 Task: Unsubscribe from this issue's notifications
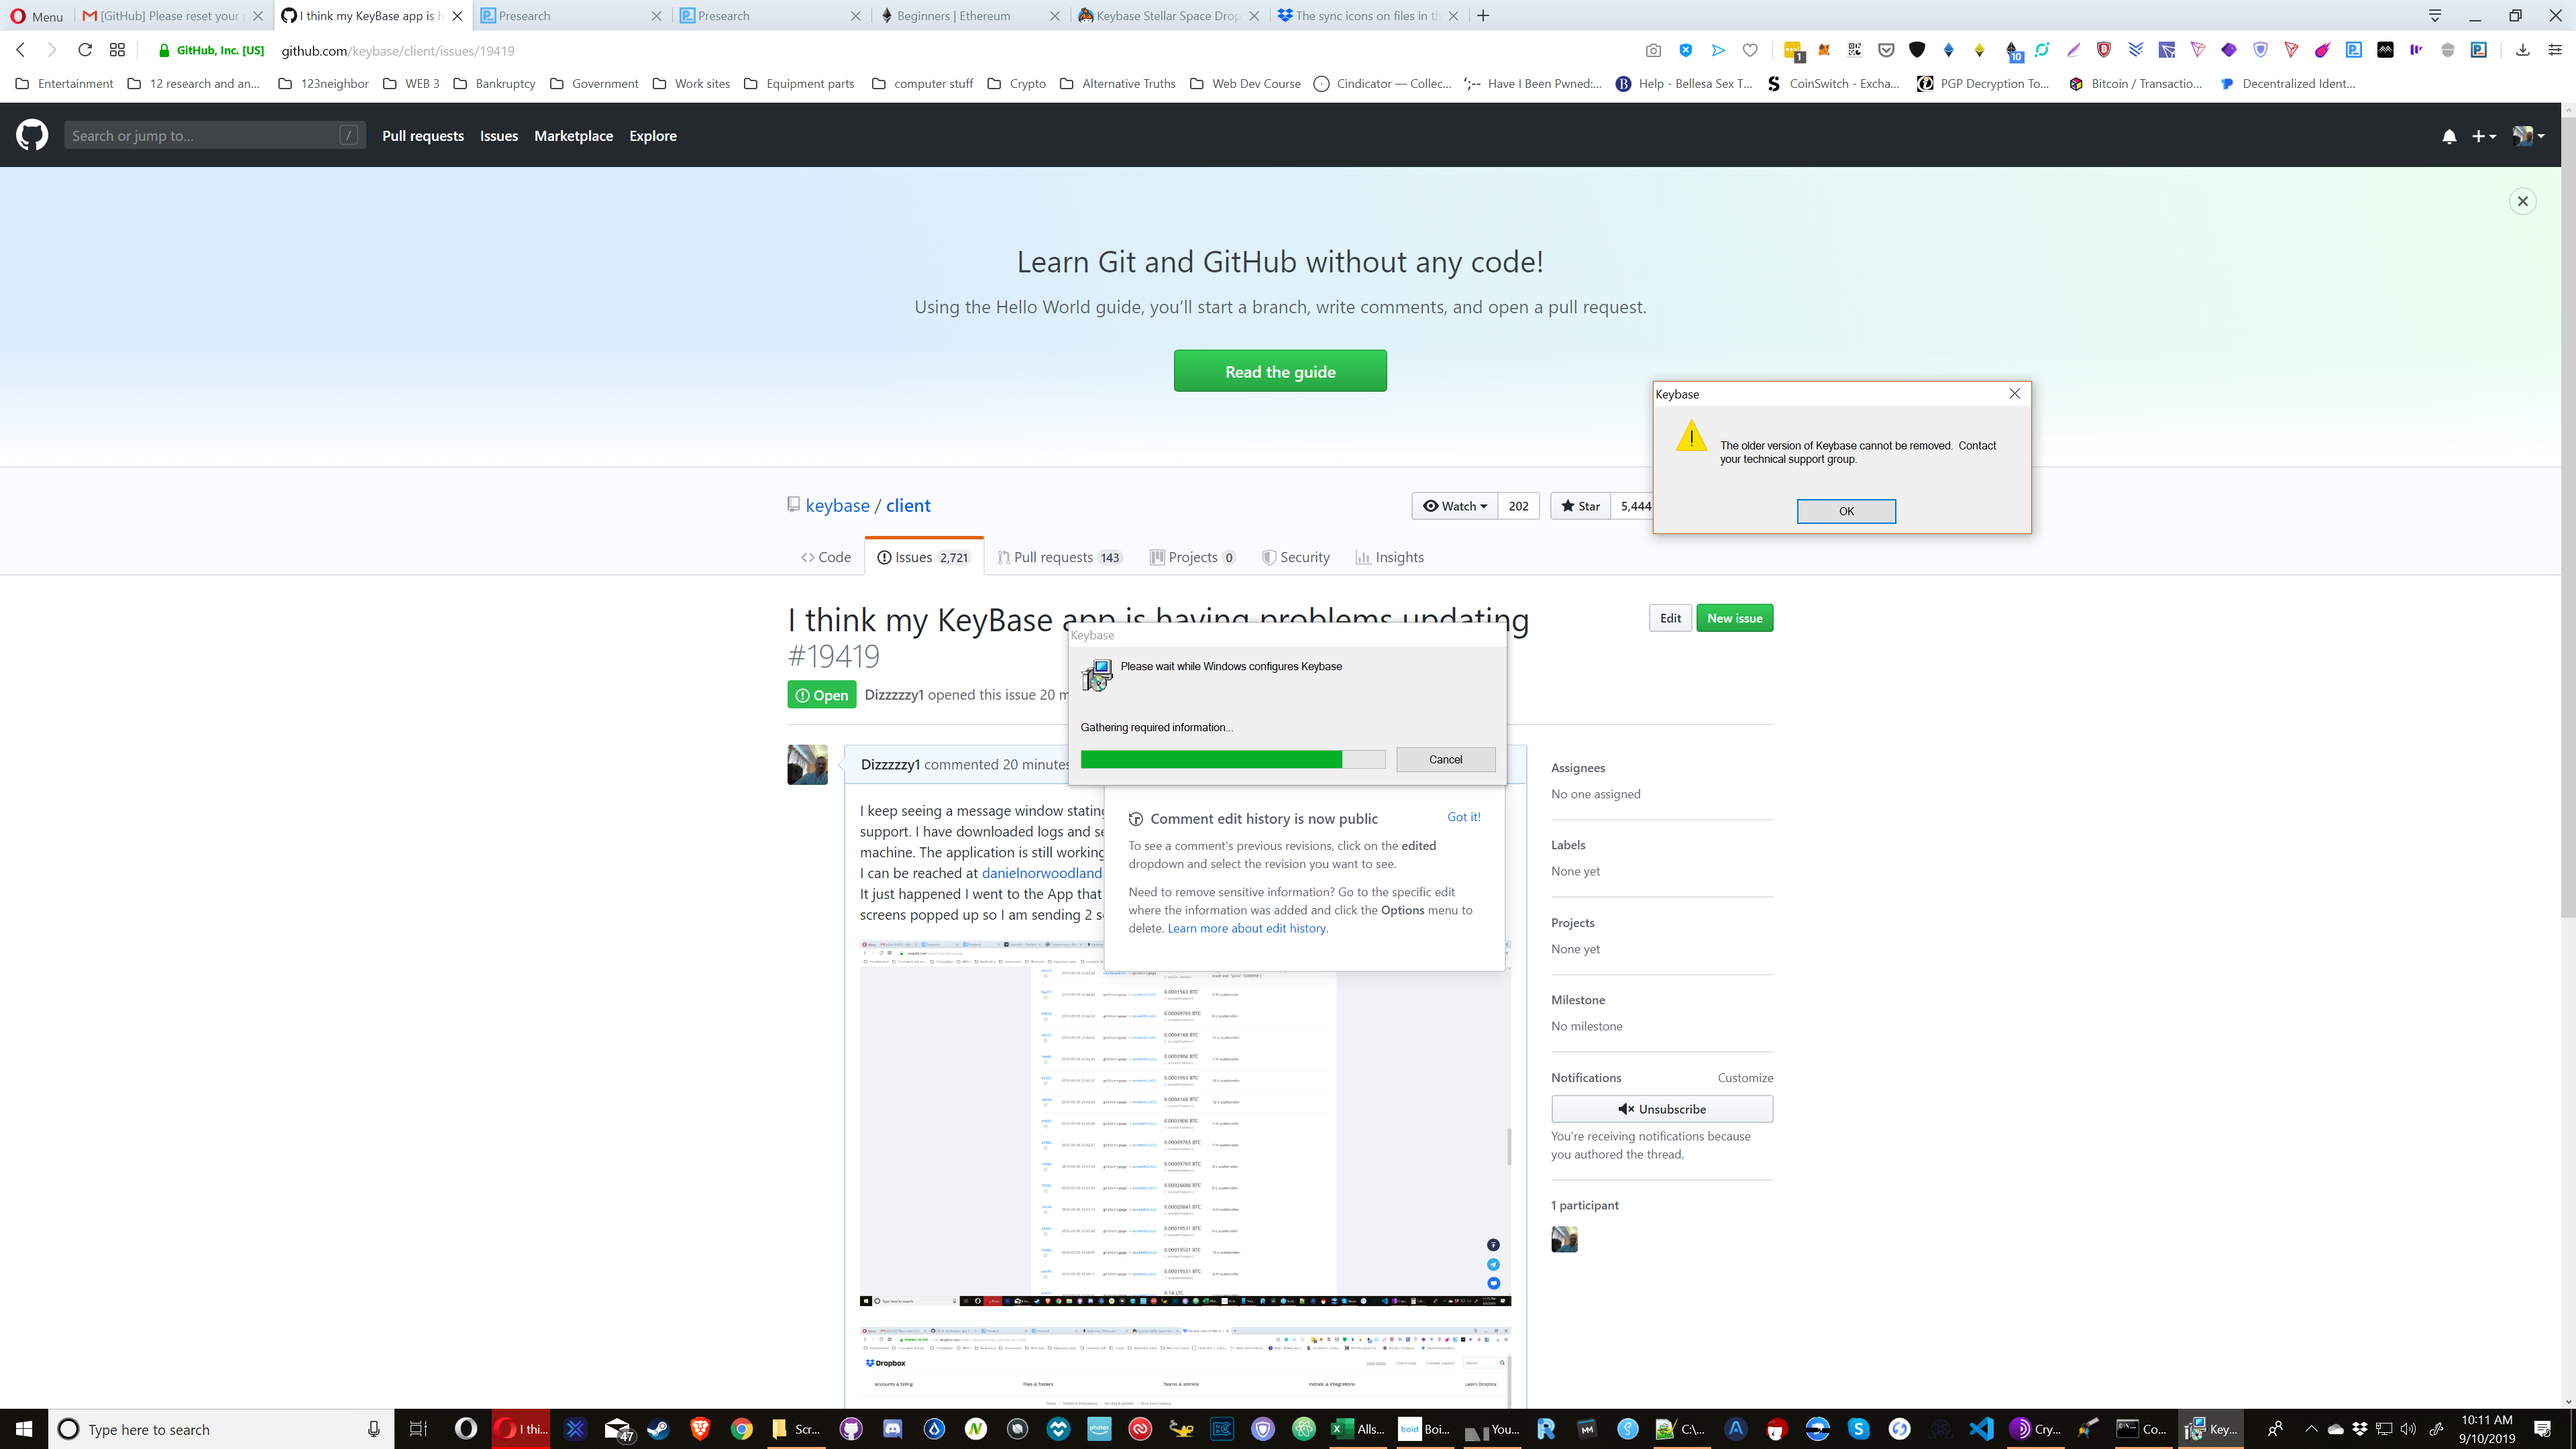(x=1661, y=1109)
